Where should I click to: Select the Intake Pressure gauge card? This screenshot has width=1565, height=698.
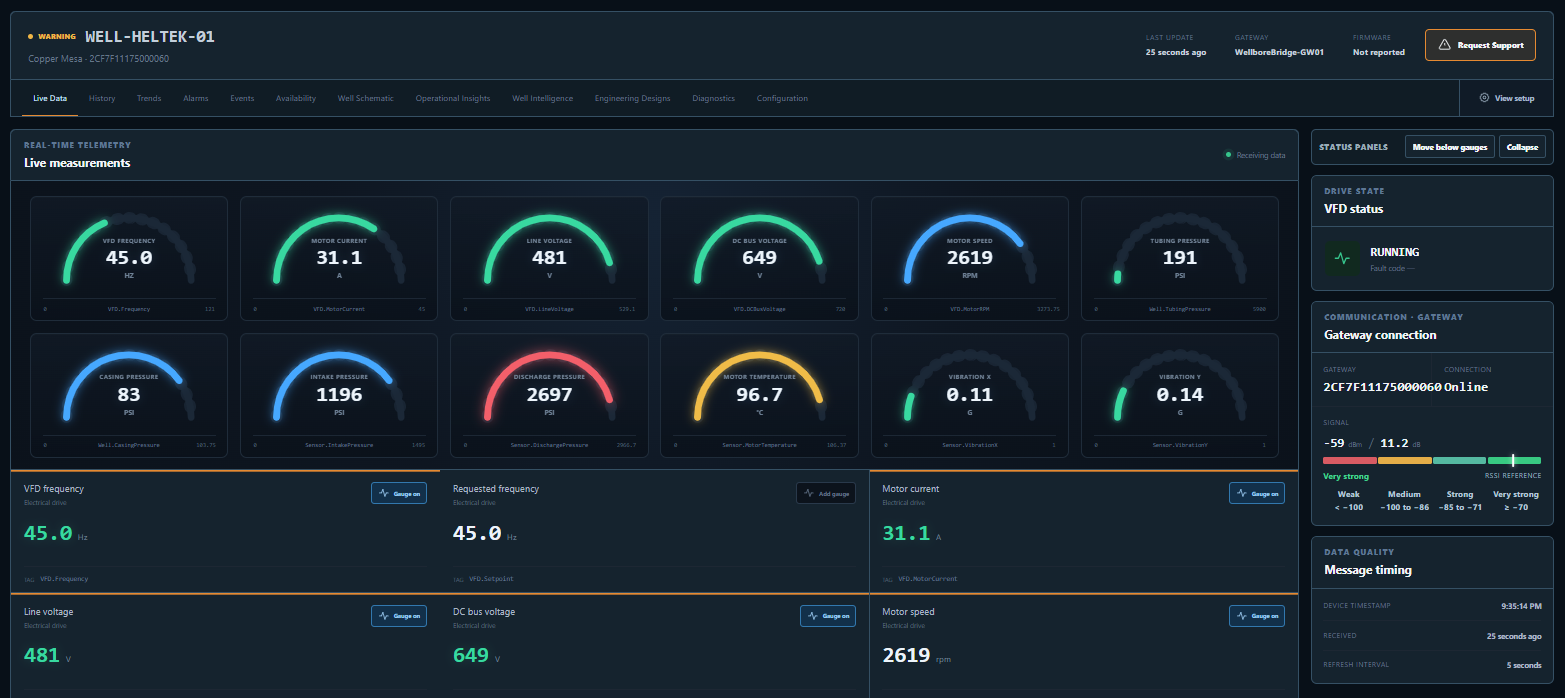tap(339, 396)
